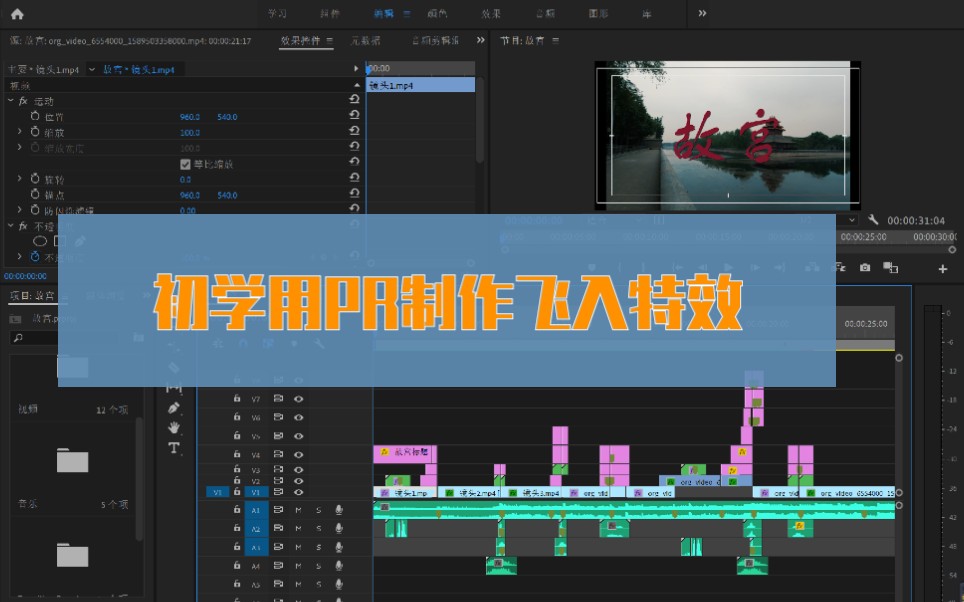The width and height of the screenshot is (964, 602).
Task: Click the camera (export frame) icon under program monitor
Action: point(865,267)
